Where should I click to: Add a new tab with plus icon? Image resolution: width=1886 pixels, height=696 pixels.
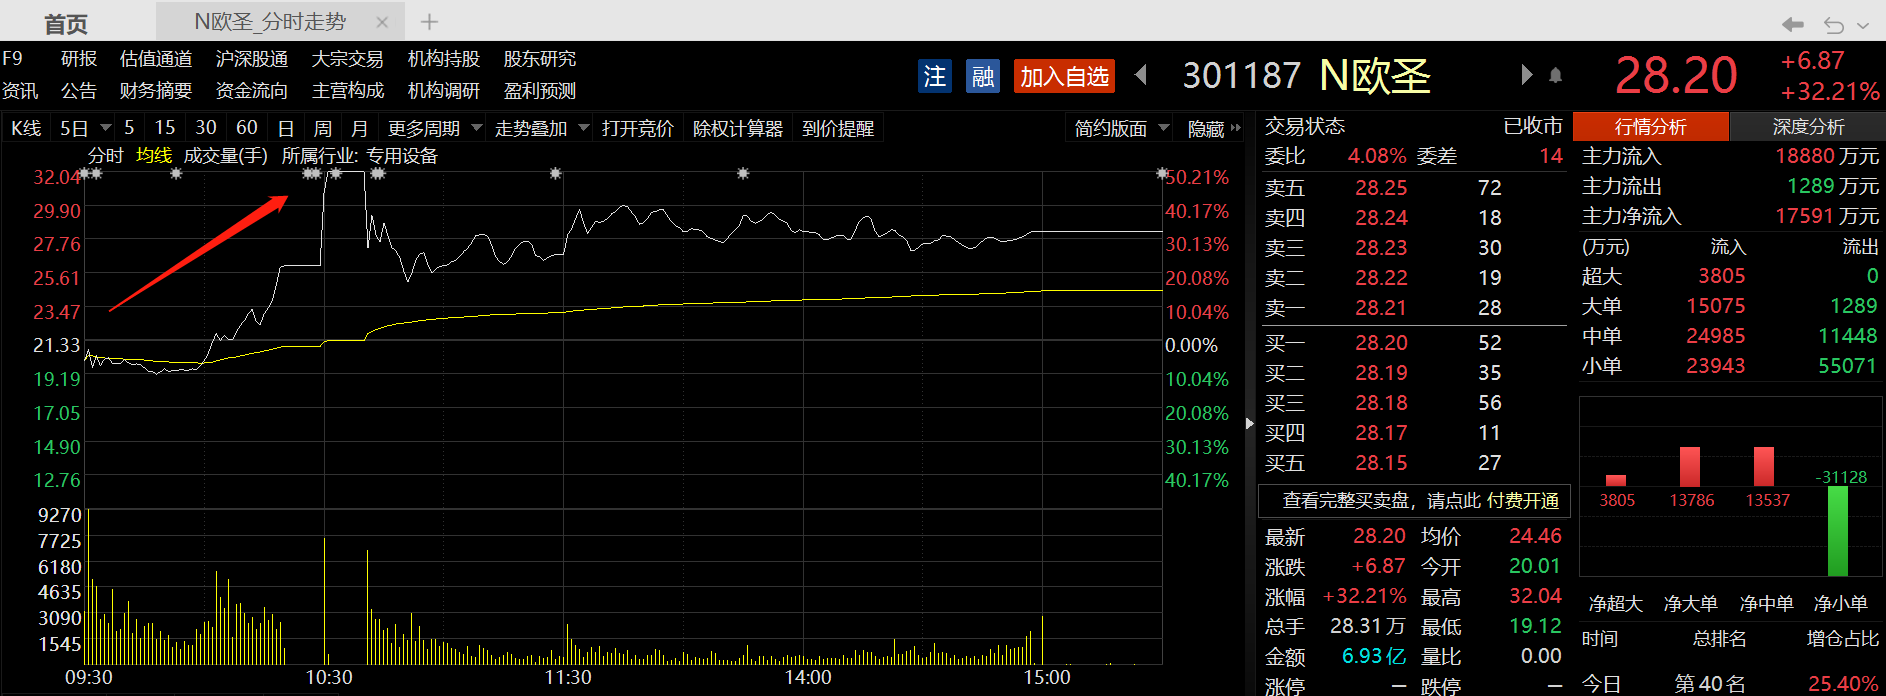point(429,21)
